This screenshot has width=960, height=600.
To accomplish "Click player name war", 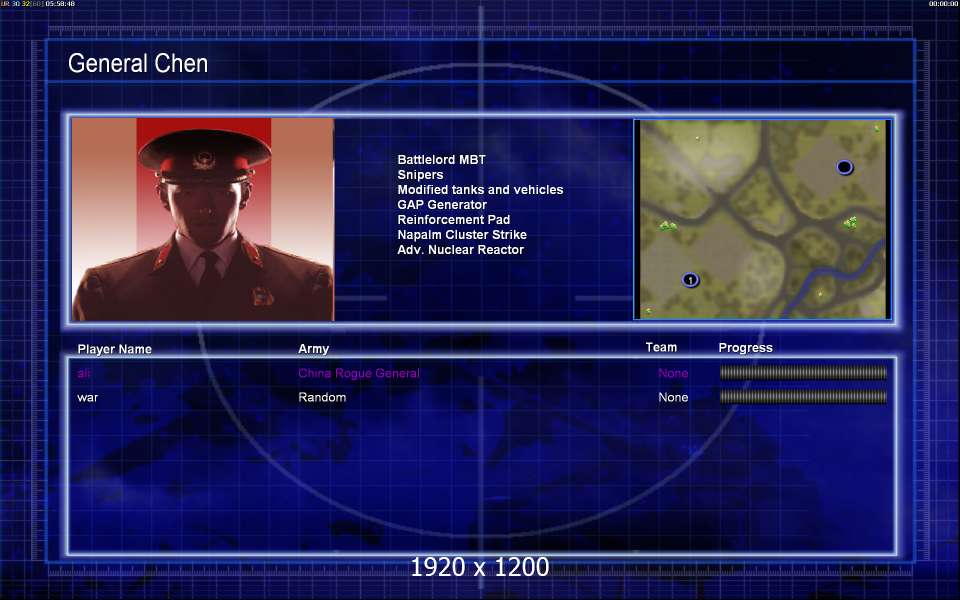I will point(88,397).
